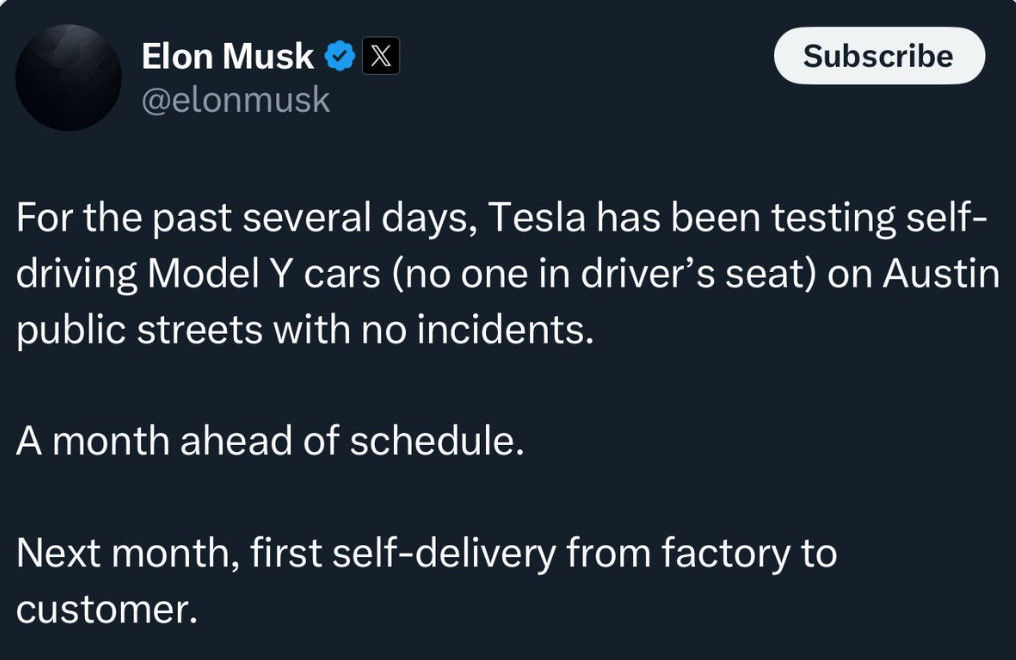
Task: Click the word "Tesla" in the post
Action: click(537, 217)
